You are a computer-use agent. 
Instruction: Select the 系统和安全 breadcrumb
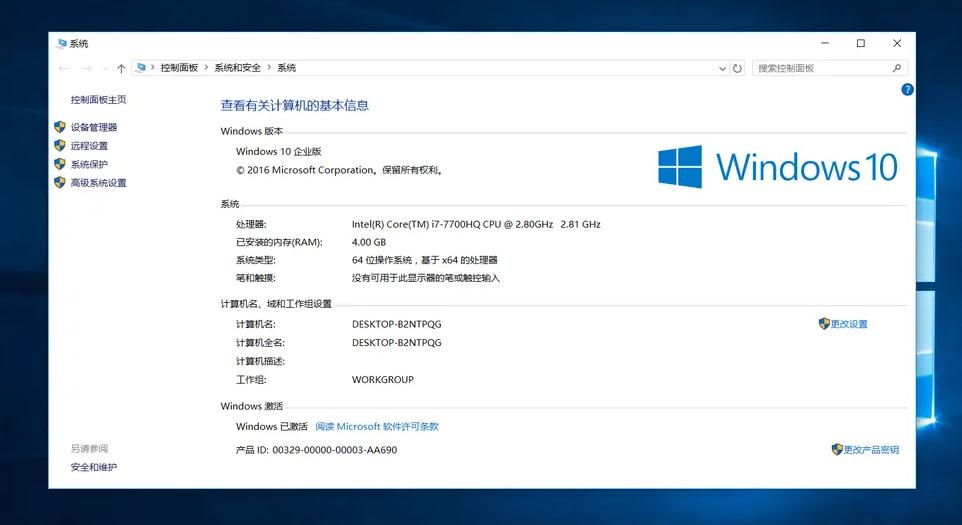pos(237,68)
